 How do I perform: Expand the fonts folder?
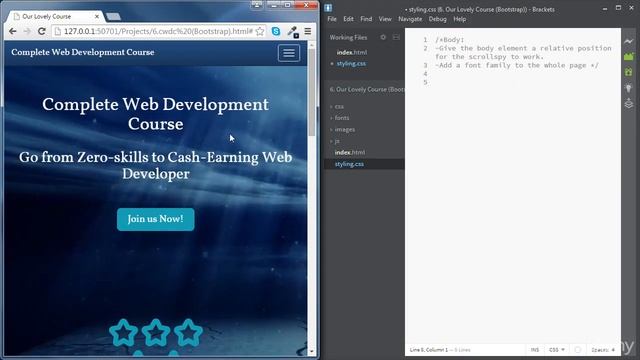342,118
